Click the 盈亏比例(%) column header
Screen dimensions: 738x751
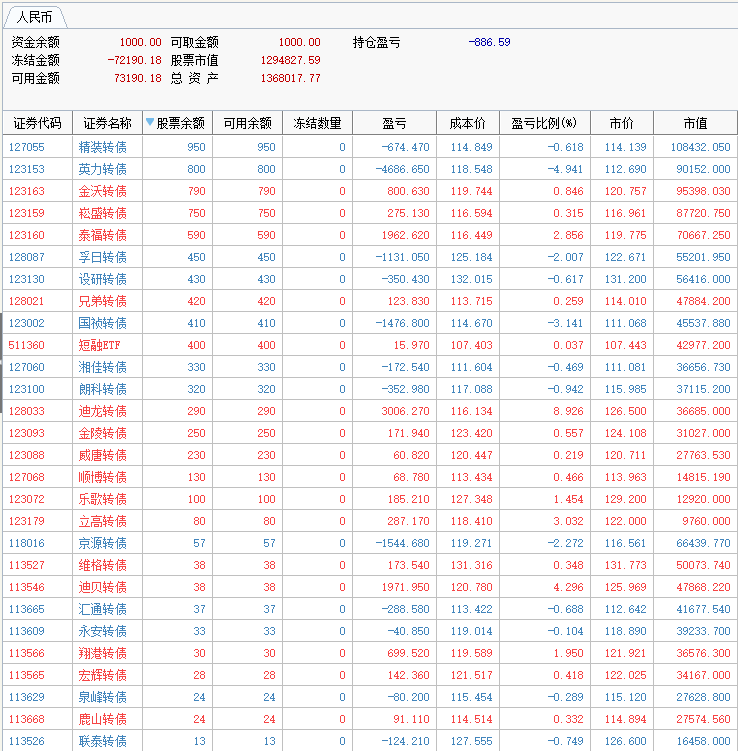(x=544, y=123)
